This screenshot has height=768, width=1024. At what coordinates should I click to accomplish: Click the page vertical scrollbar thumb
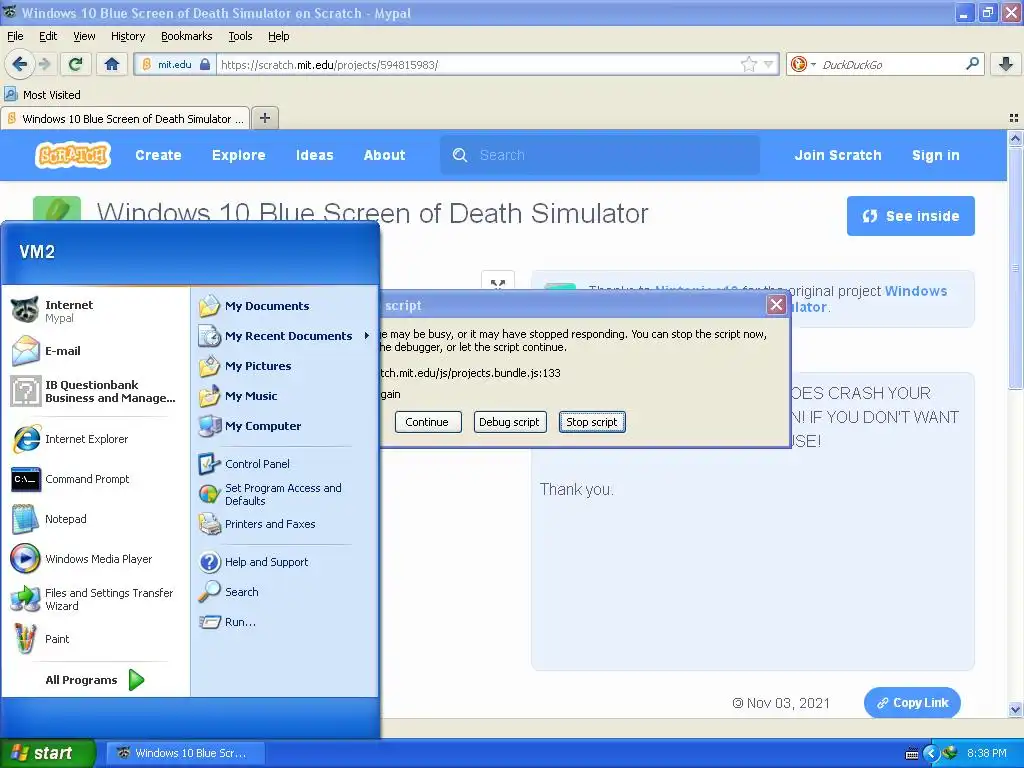(x=1015, y=268)
